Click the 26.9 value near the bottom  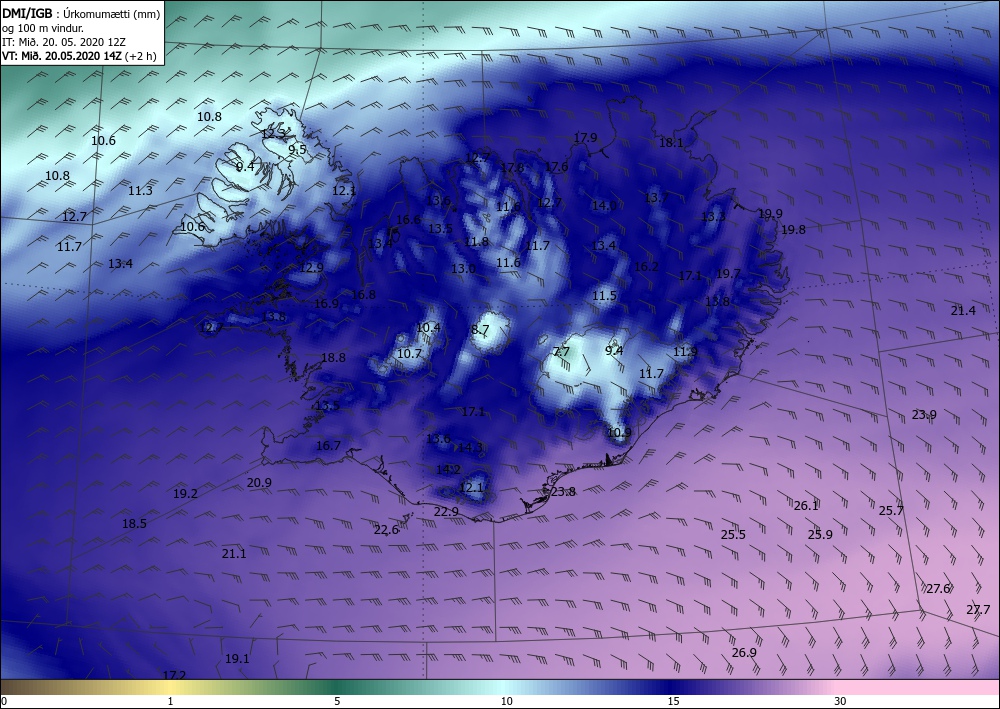point(744,652)
